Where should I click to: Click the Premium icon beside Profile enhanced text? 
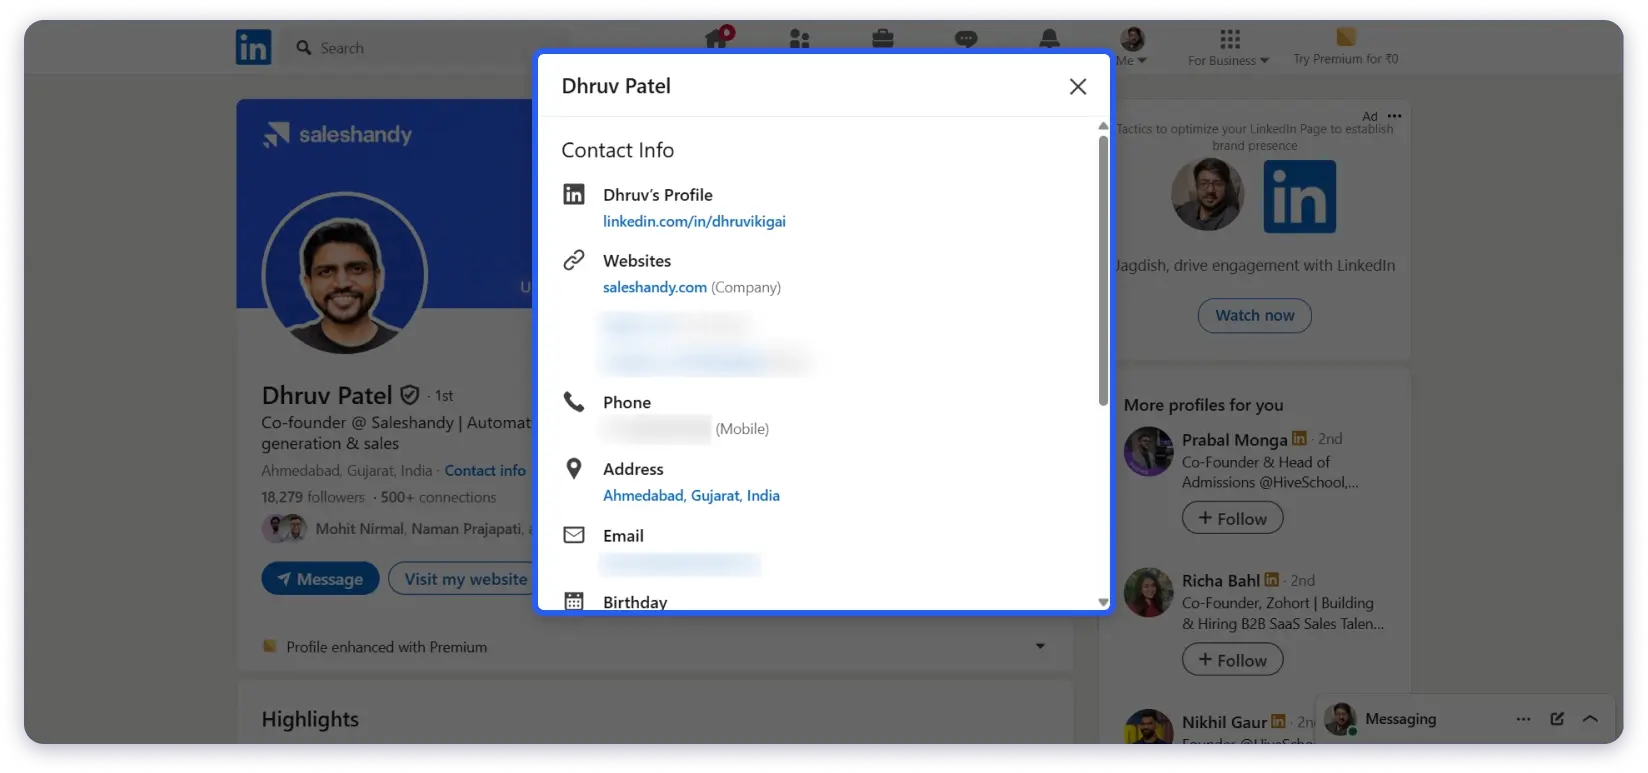[269, 646]
